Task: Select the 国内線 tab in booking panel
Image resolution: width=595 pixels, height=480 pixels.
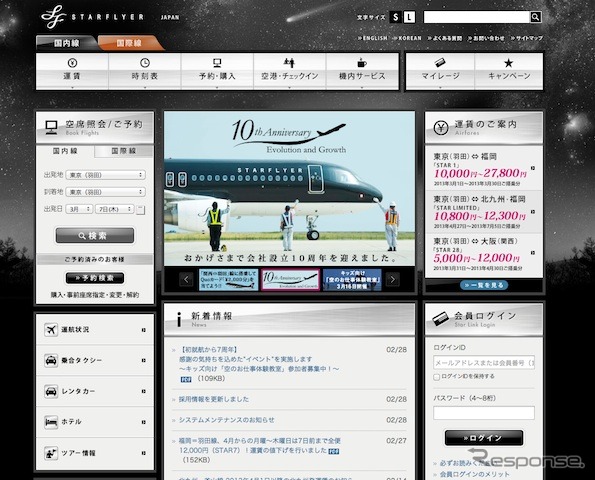Action: tap(65, 151)
